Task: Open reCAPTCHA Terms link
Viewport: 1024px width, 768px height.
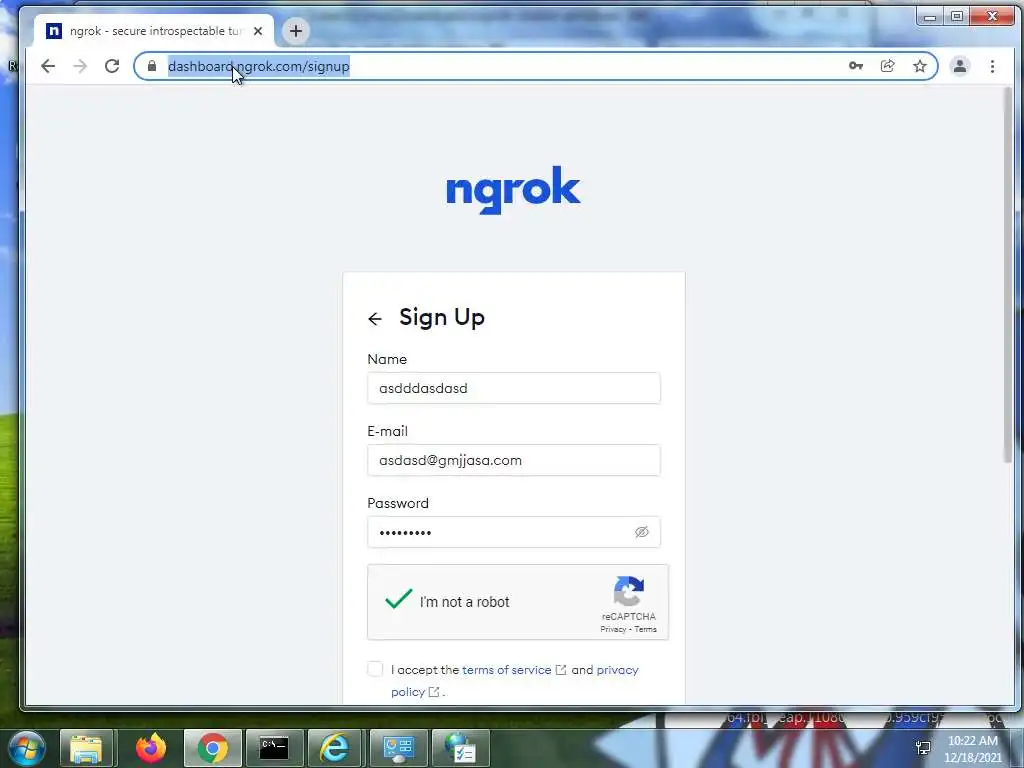Action: coord(645,630)
